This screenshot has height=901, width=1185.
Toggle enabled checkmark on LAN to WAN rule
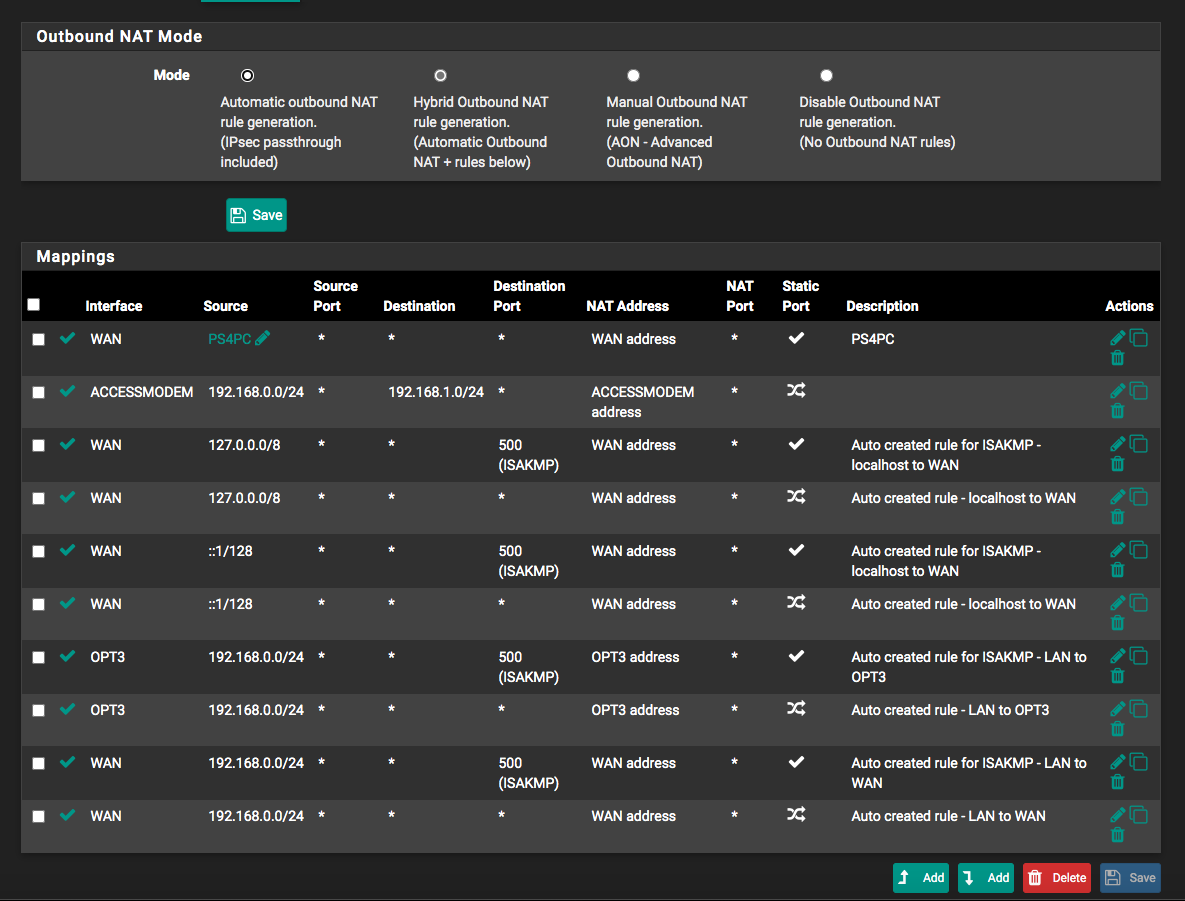point(67,815)
